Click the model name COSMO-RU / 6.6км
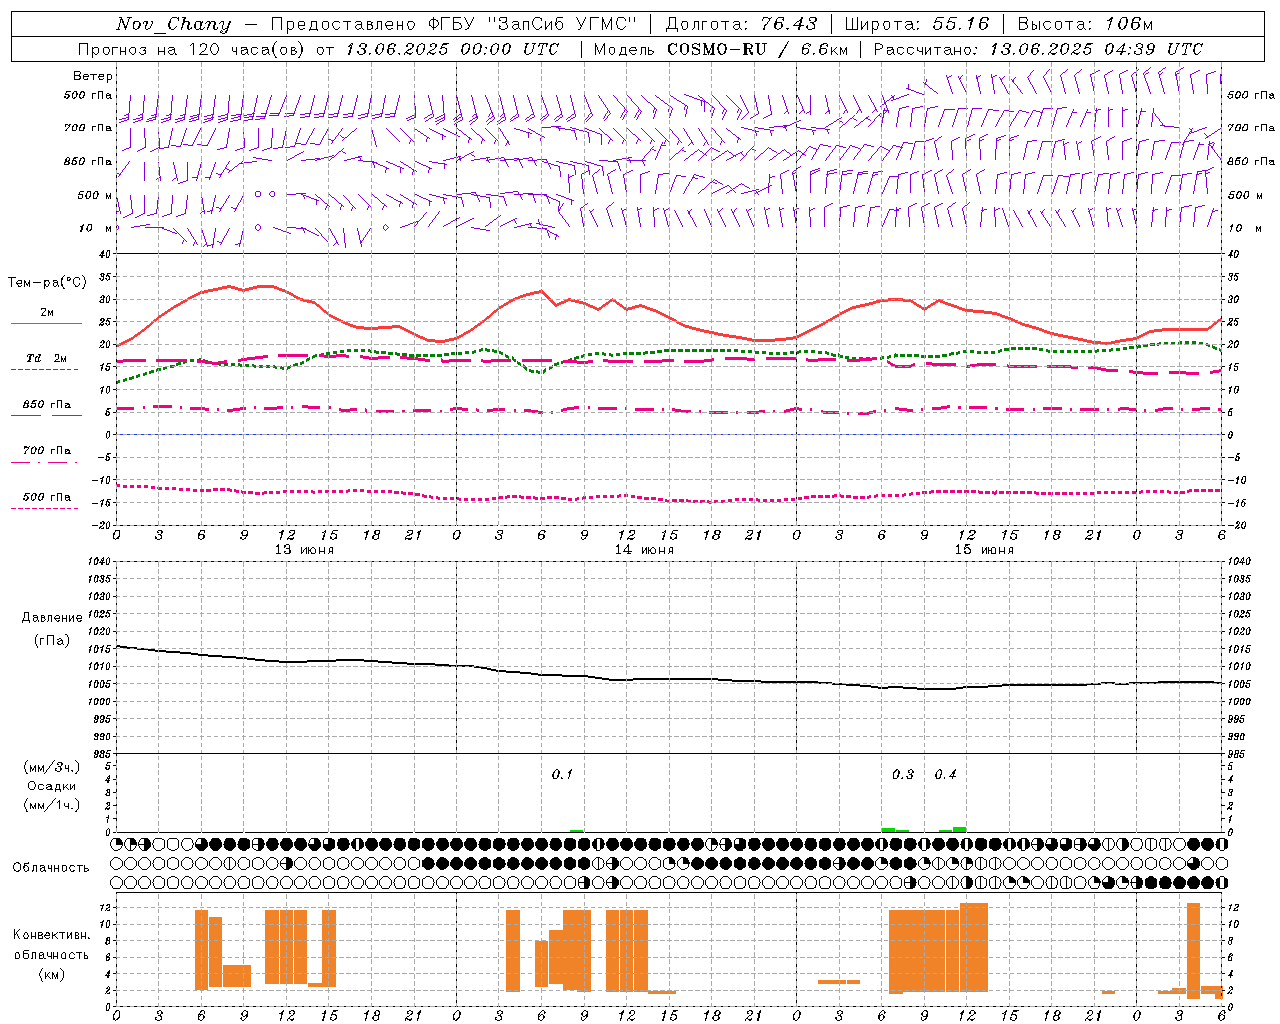This screenshot has width=1280, height=1024. pyautogui.click(x=757, y=49)
